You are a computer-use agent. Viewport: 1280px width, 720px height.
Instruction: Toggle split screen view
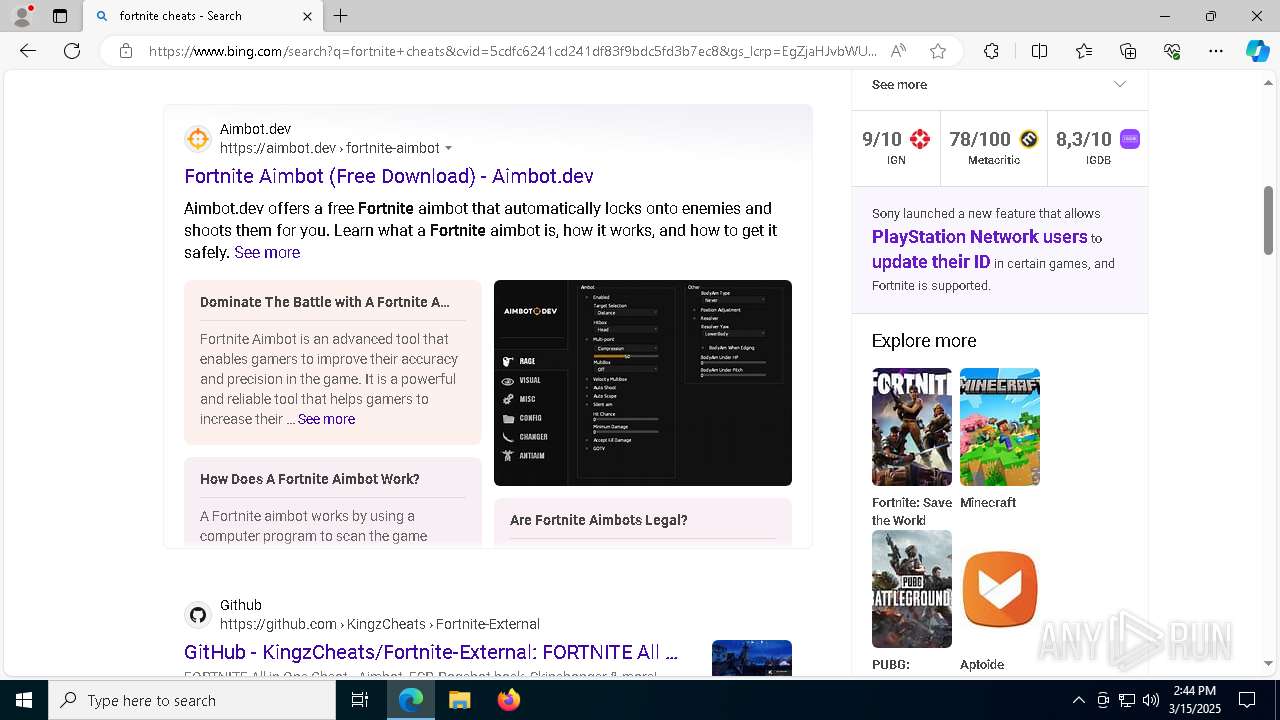[x=1039, y=51]
